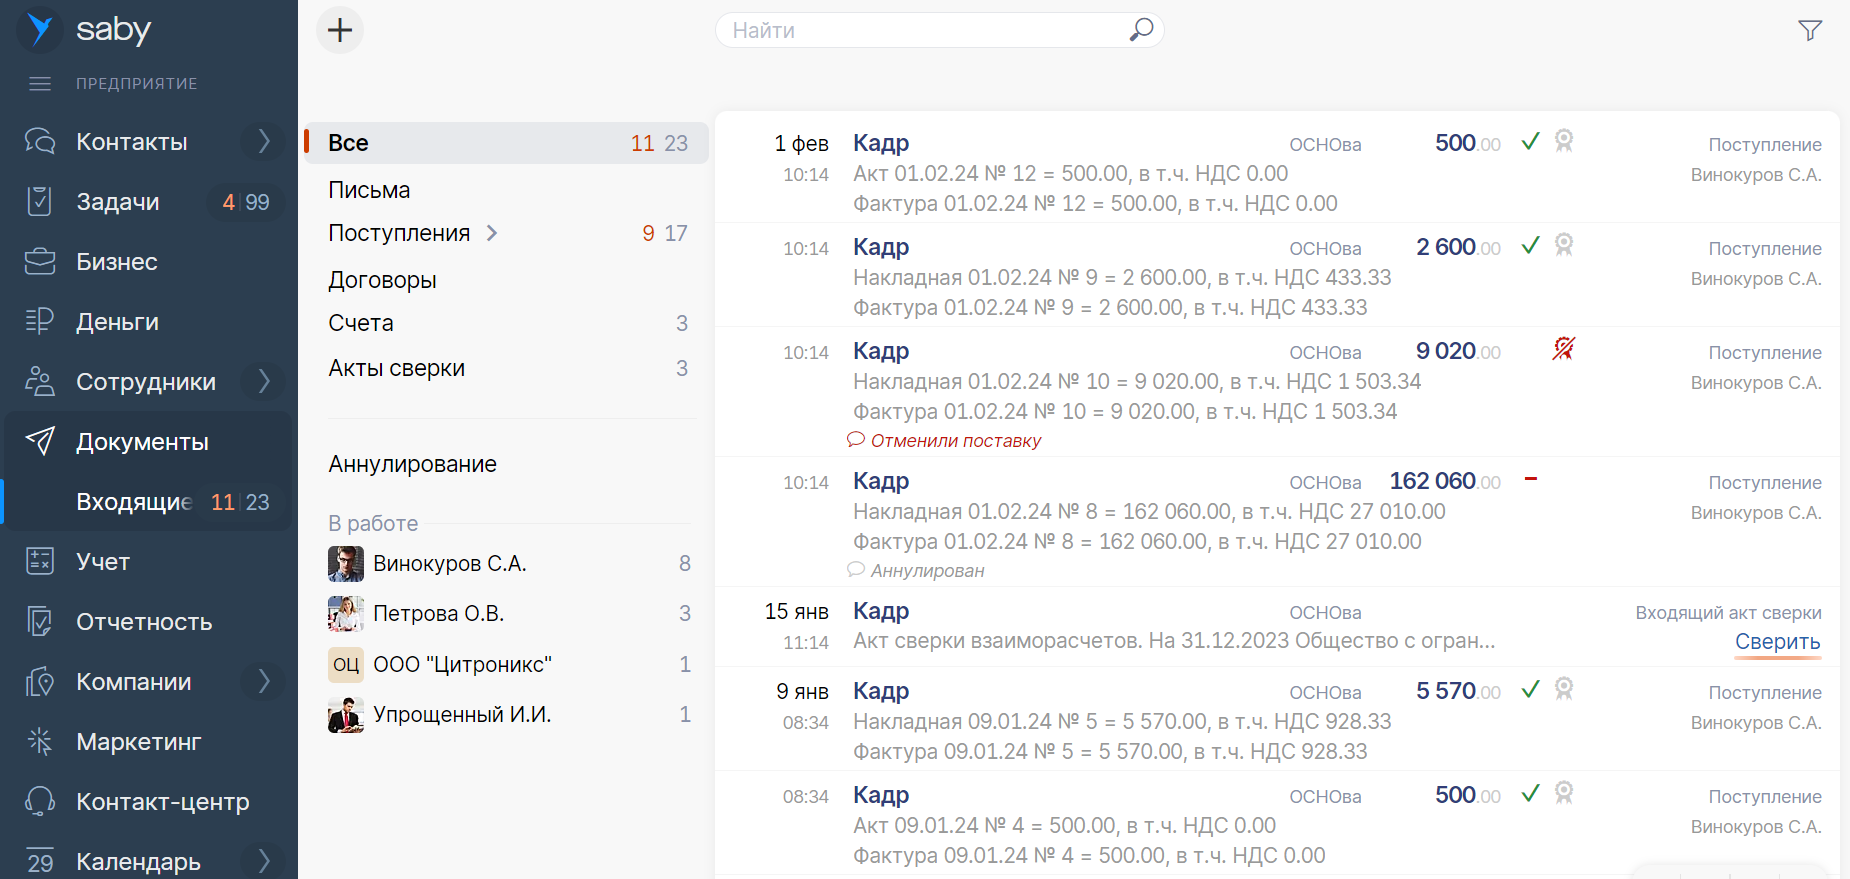Click crossed-out signature icon on 9 020 document
The width and height of the screenshot is (1850, 879).
[1564, 349]
